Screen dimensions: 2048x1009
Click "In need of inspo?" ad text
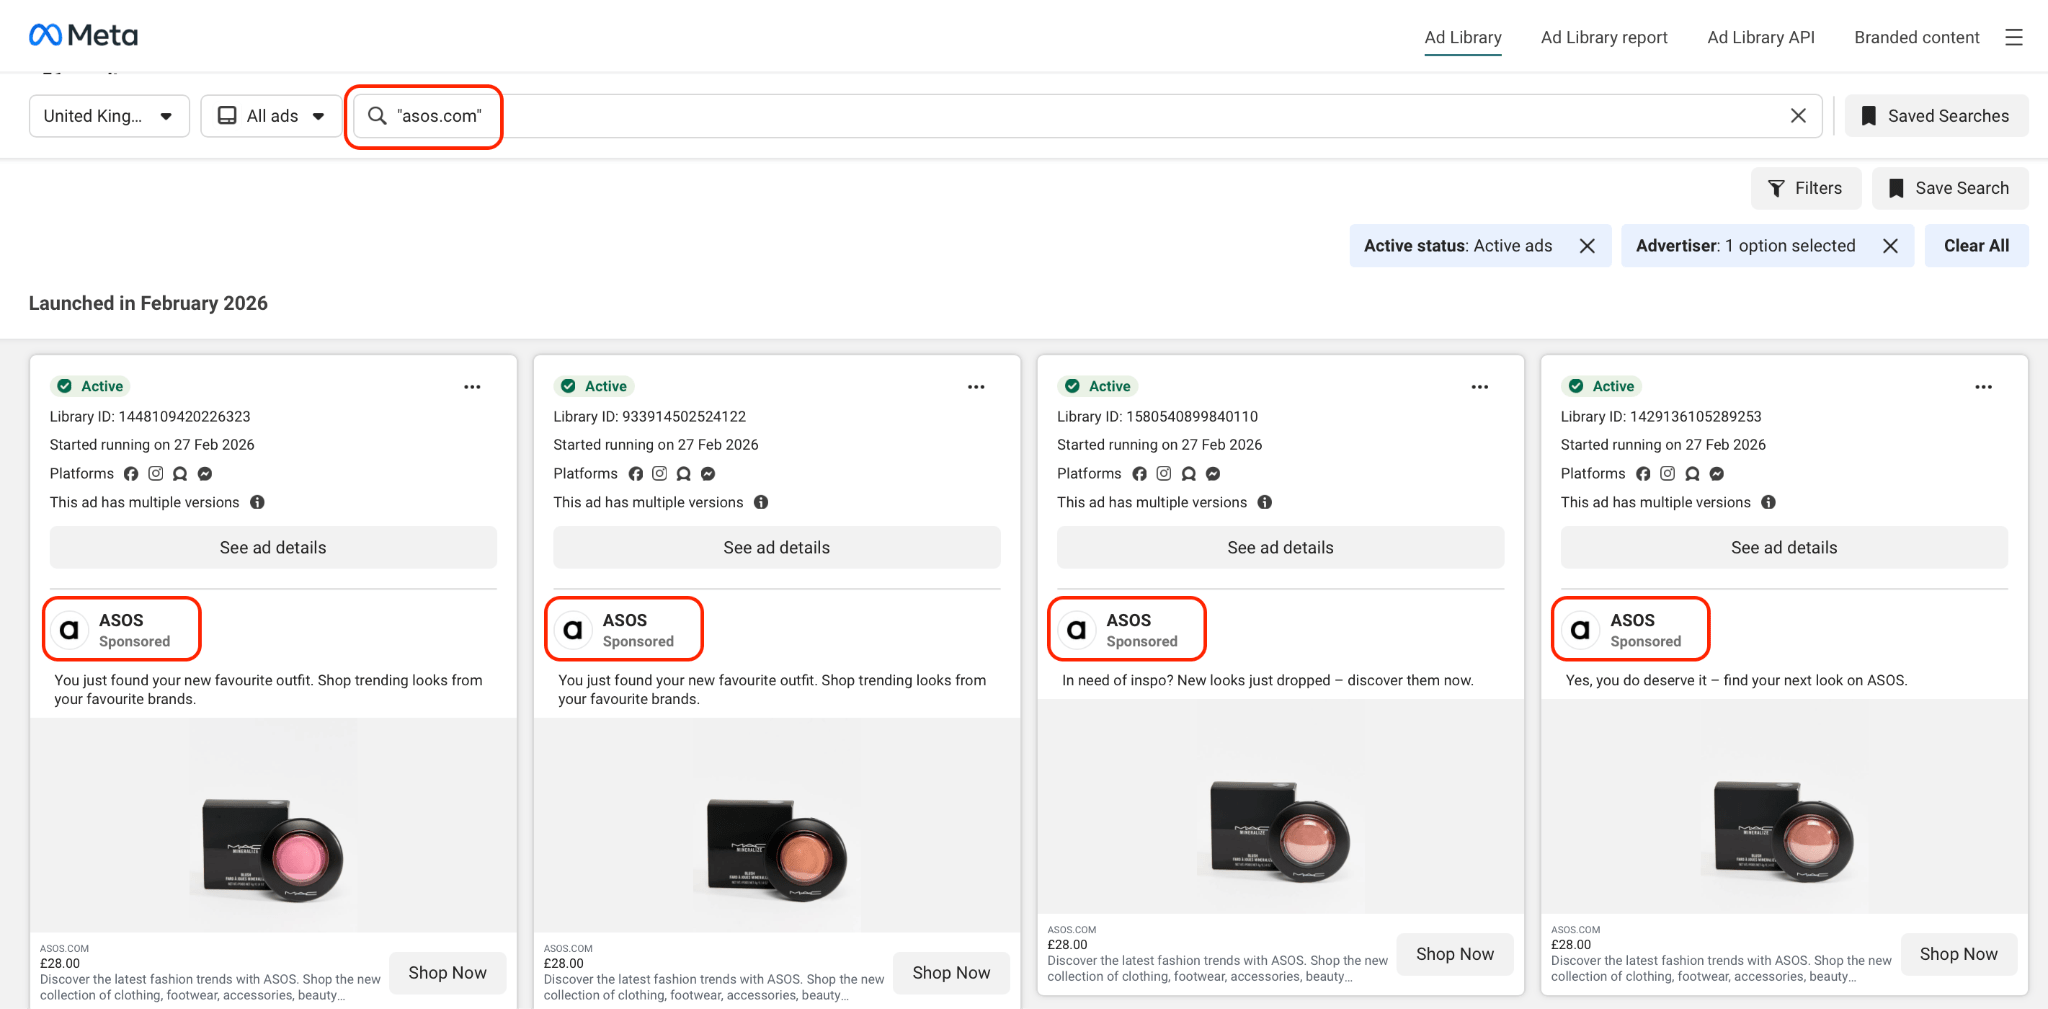pyautogui.click(x=1268, y=680)
